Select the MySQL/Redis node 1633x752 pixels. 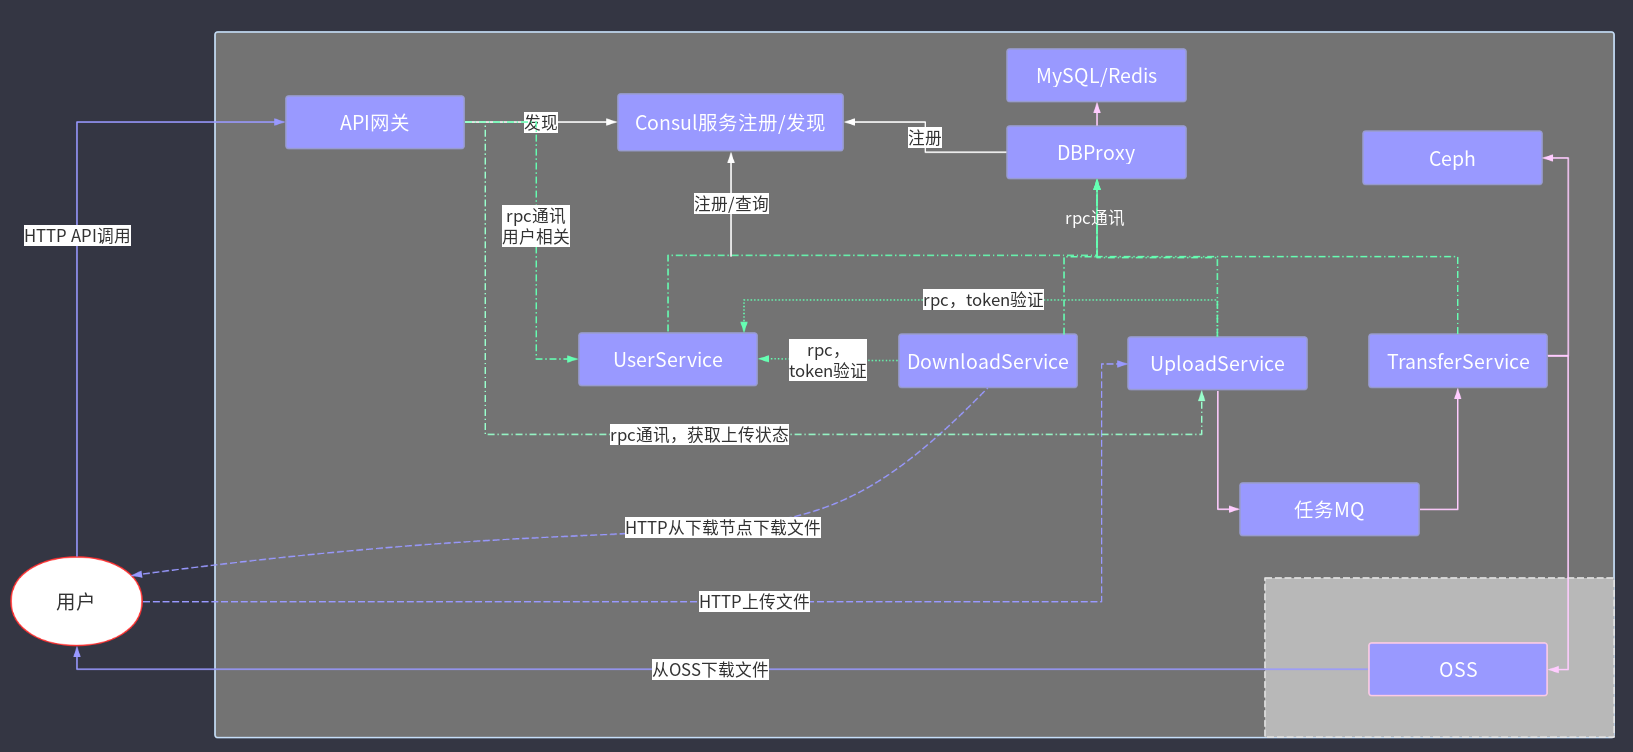(1096, 76)
